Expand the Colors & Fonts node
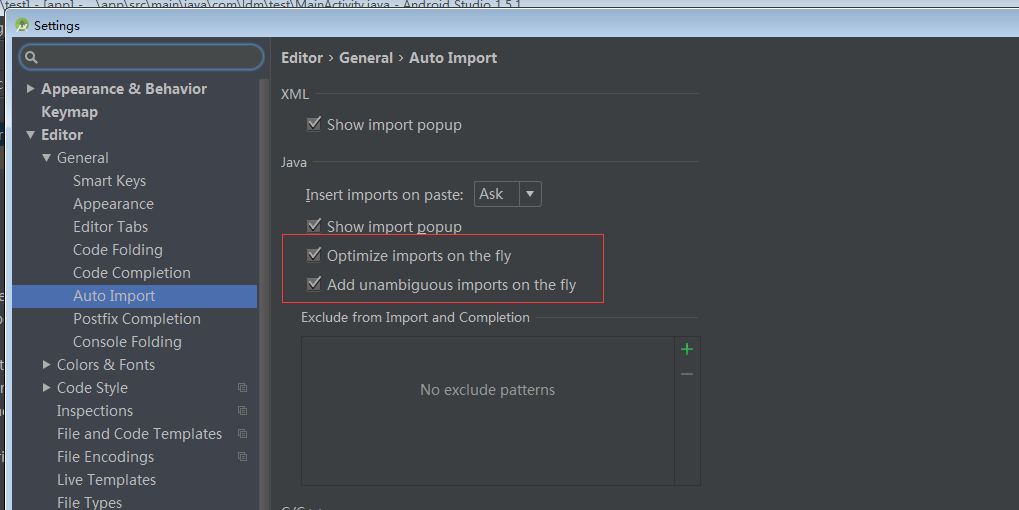The width and height of the screenshot is (1019, 510). coord(47,365)
